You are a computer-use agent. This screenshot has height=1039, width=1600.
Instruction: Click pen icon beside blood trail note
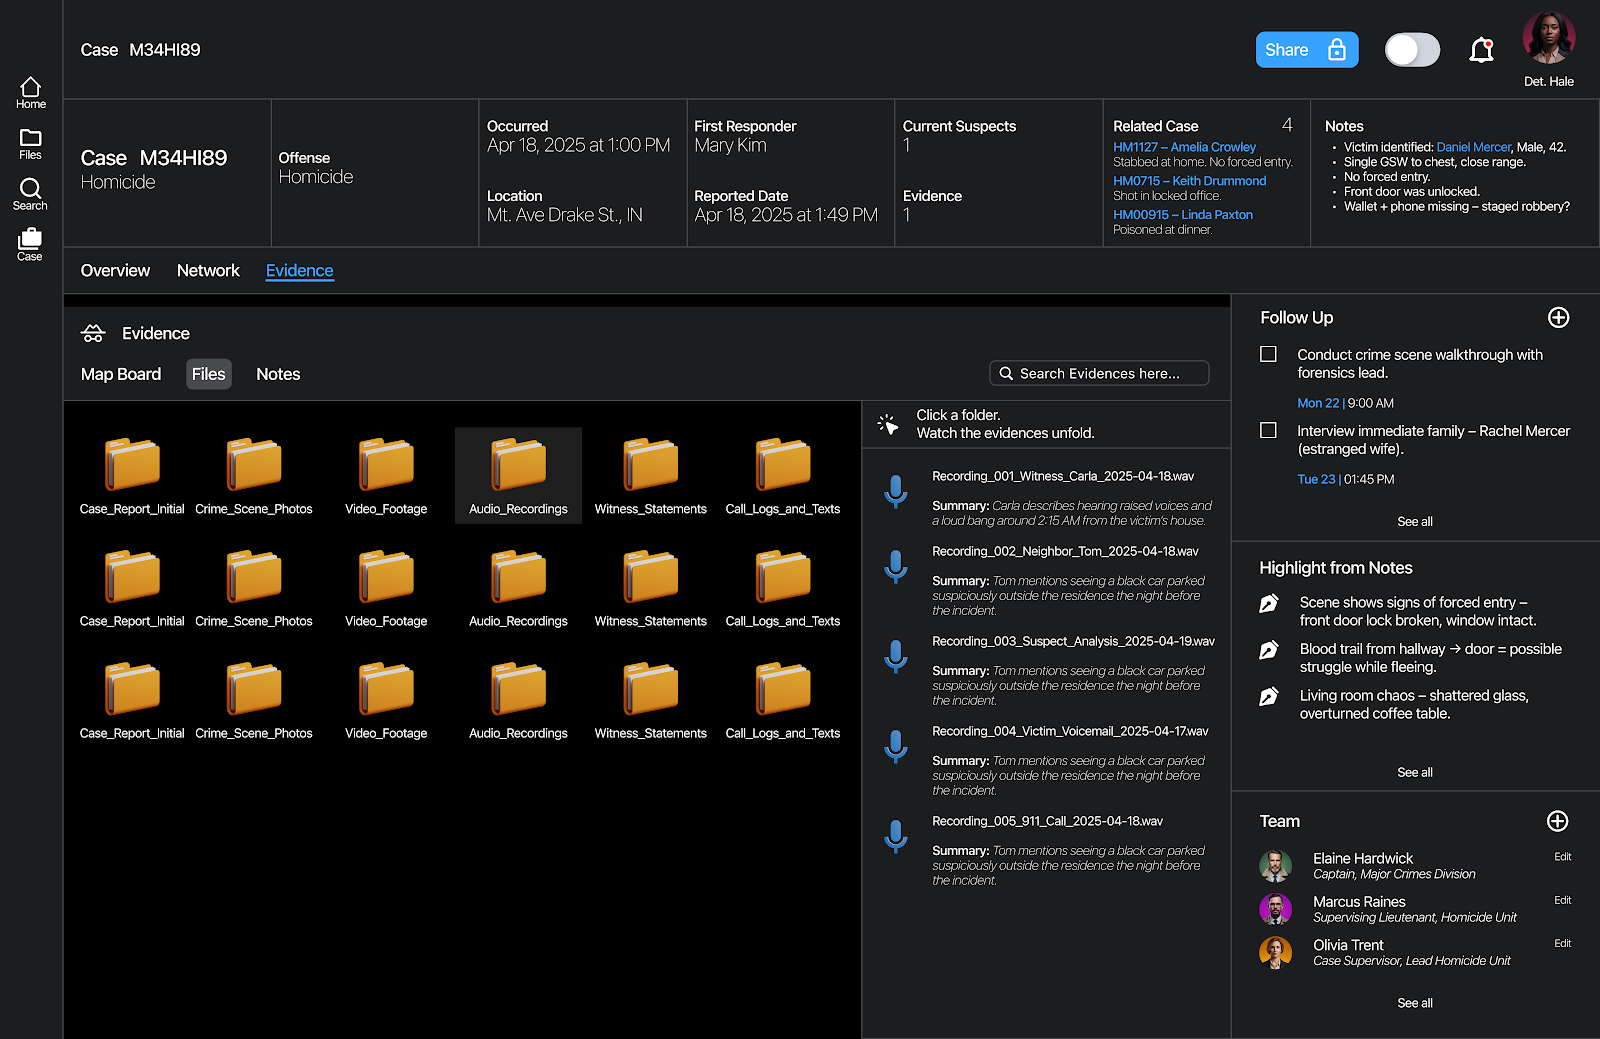(x=1269, y=650)
